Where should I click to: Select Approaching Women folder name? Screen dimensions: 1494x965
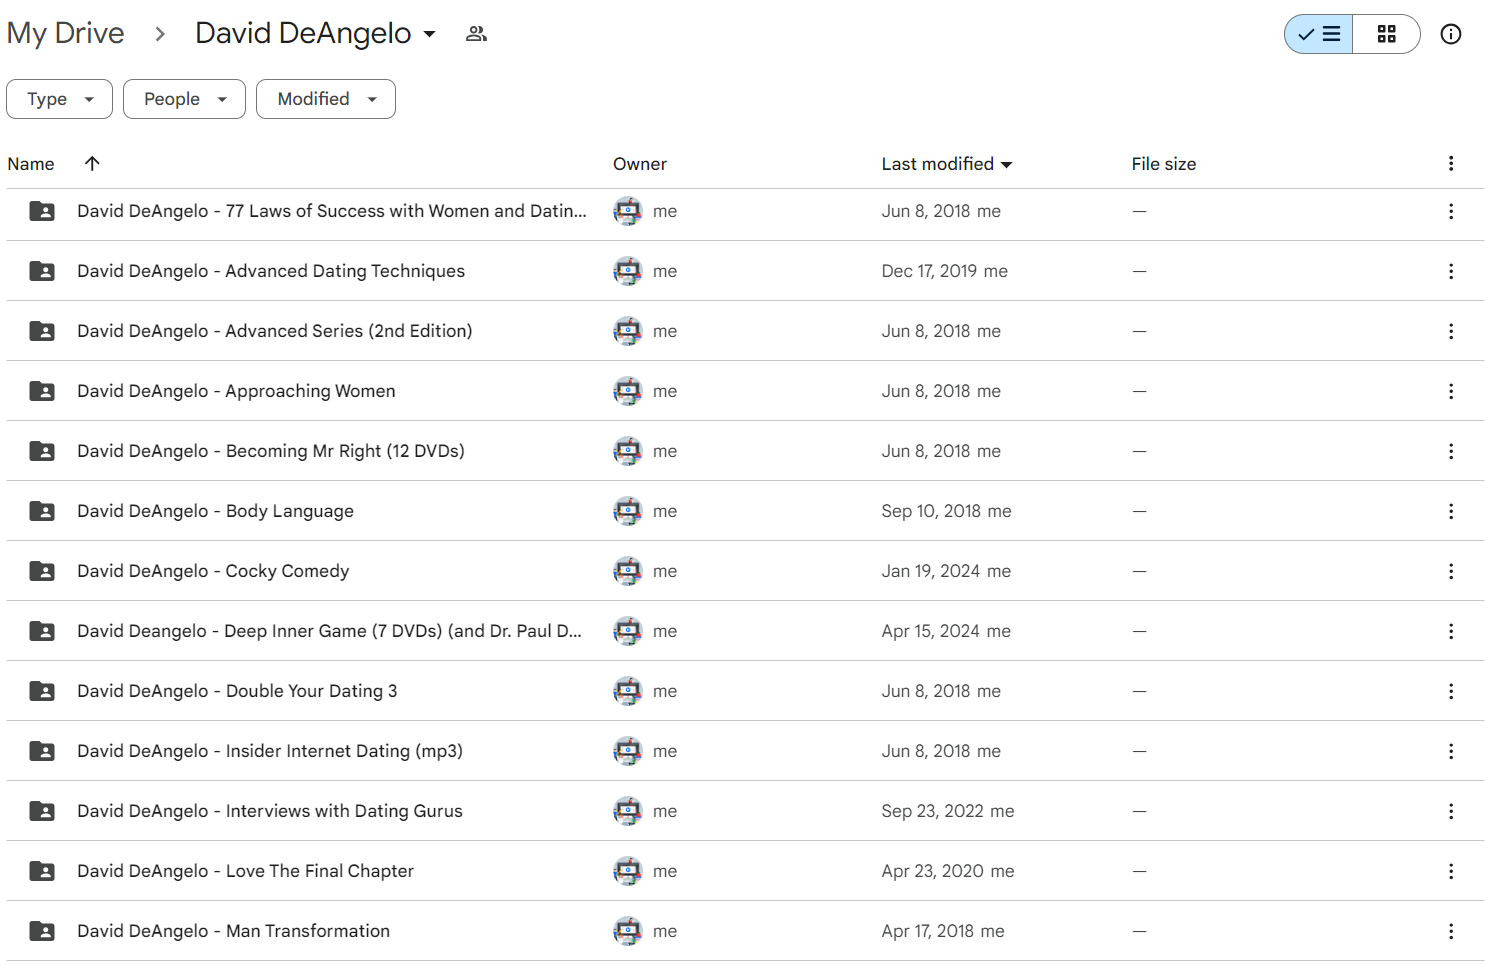point(236,391)
